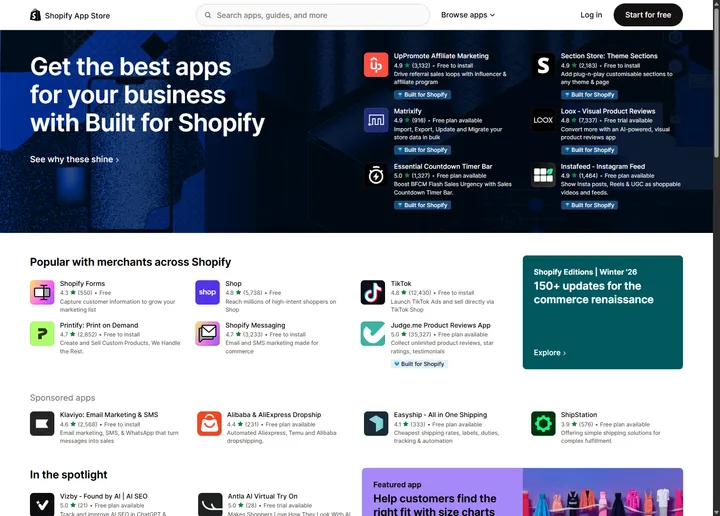Open the Shopify App Store home link
The height and width of the screenshot is (516, 720).
point(70,16)
